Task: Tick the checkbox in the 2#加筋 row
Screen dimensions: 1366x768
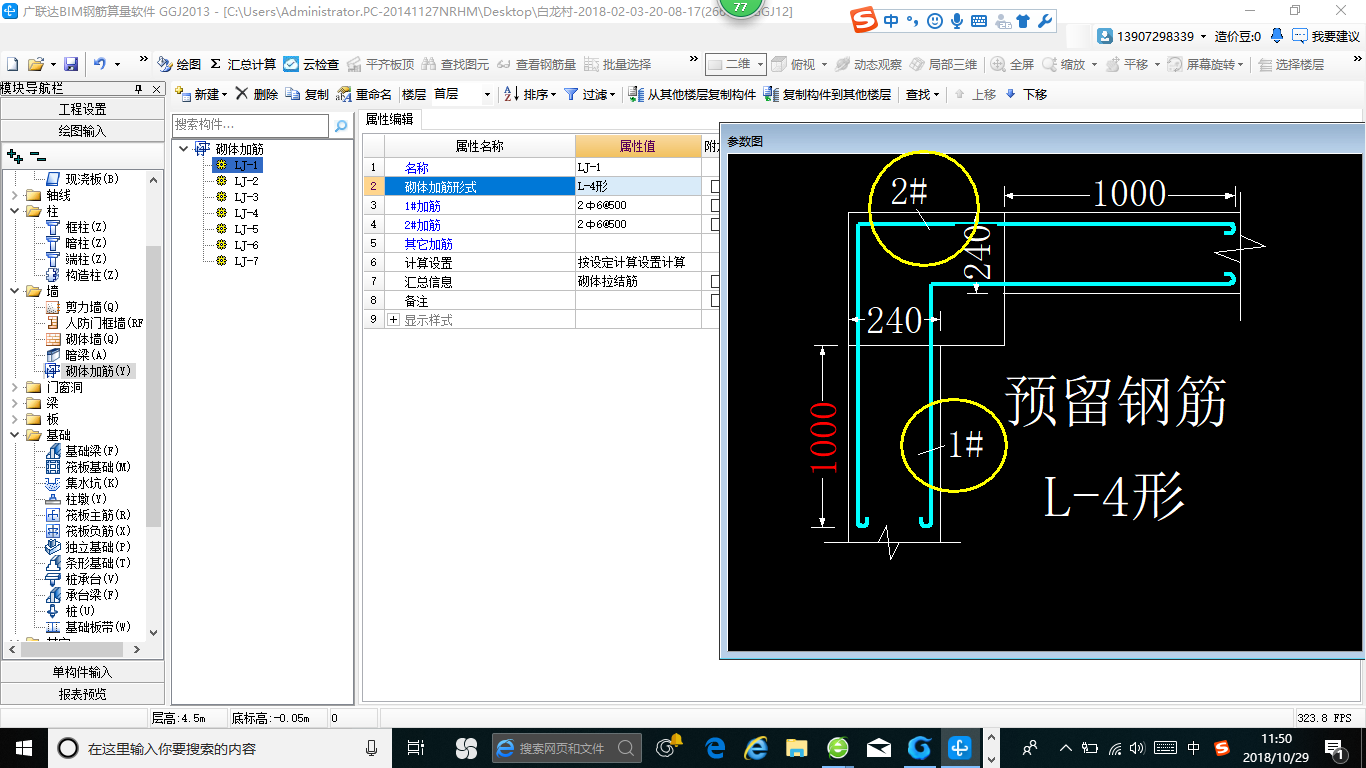Action: coord(714,224)
